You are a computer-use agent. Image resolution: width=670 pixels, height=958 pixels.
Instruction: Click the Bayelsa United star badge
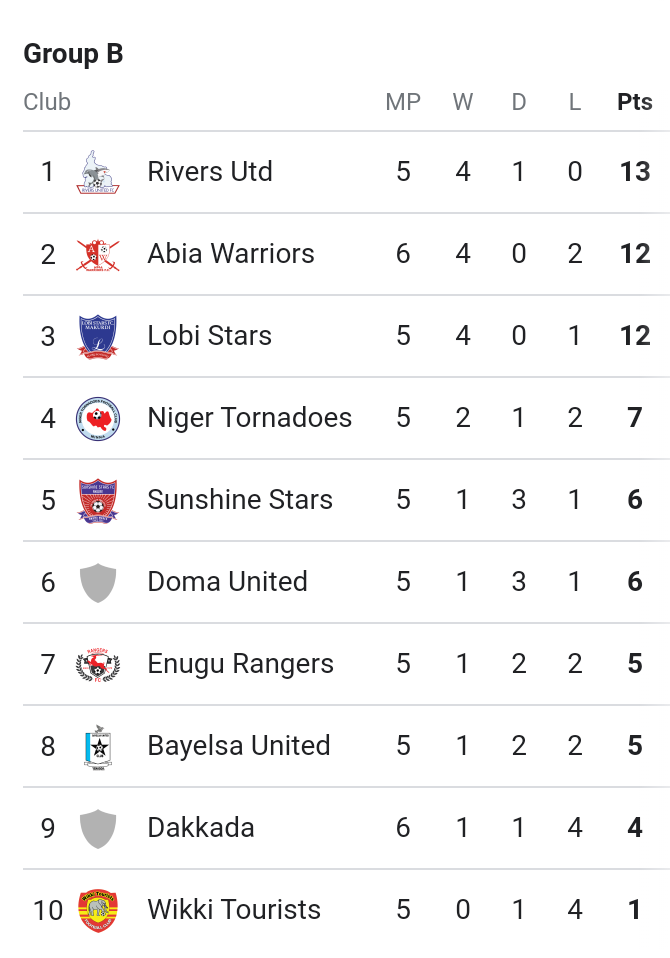click(98, 747)
